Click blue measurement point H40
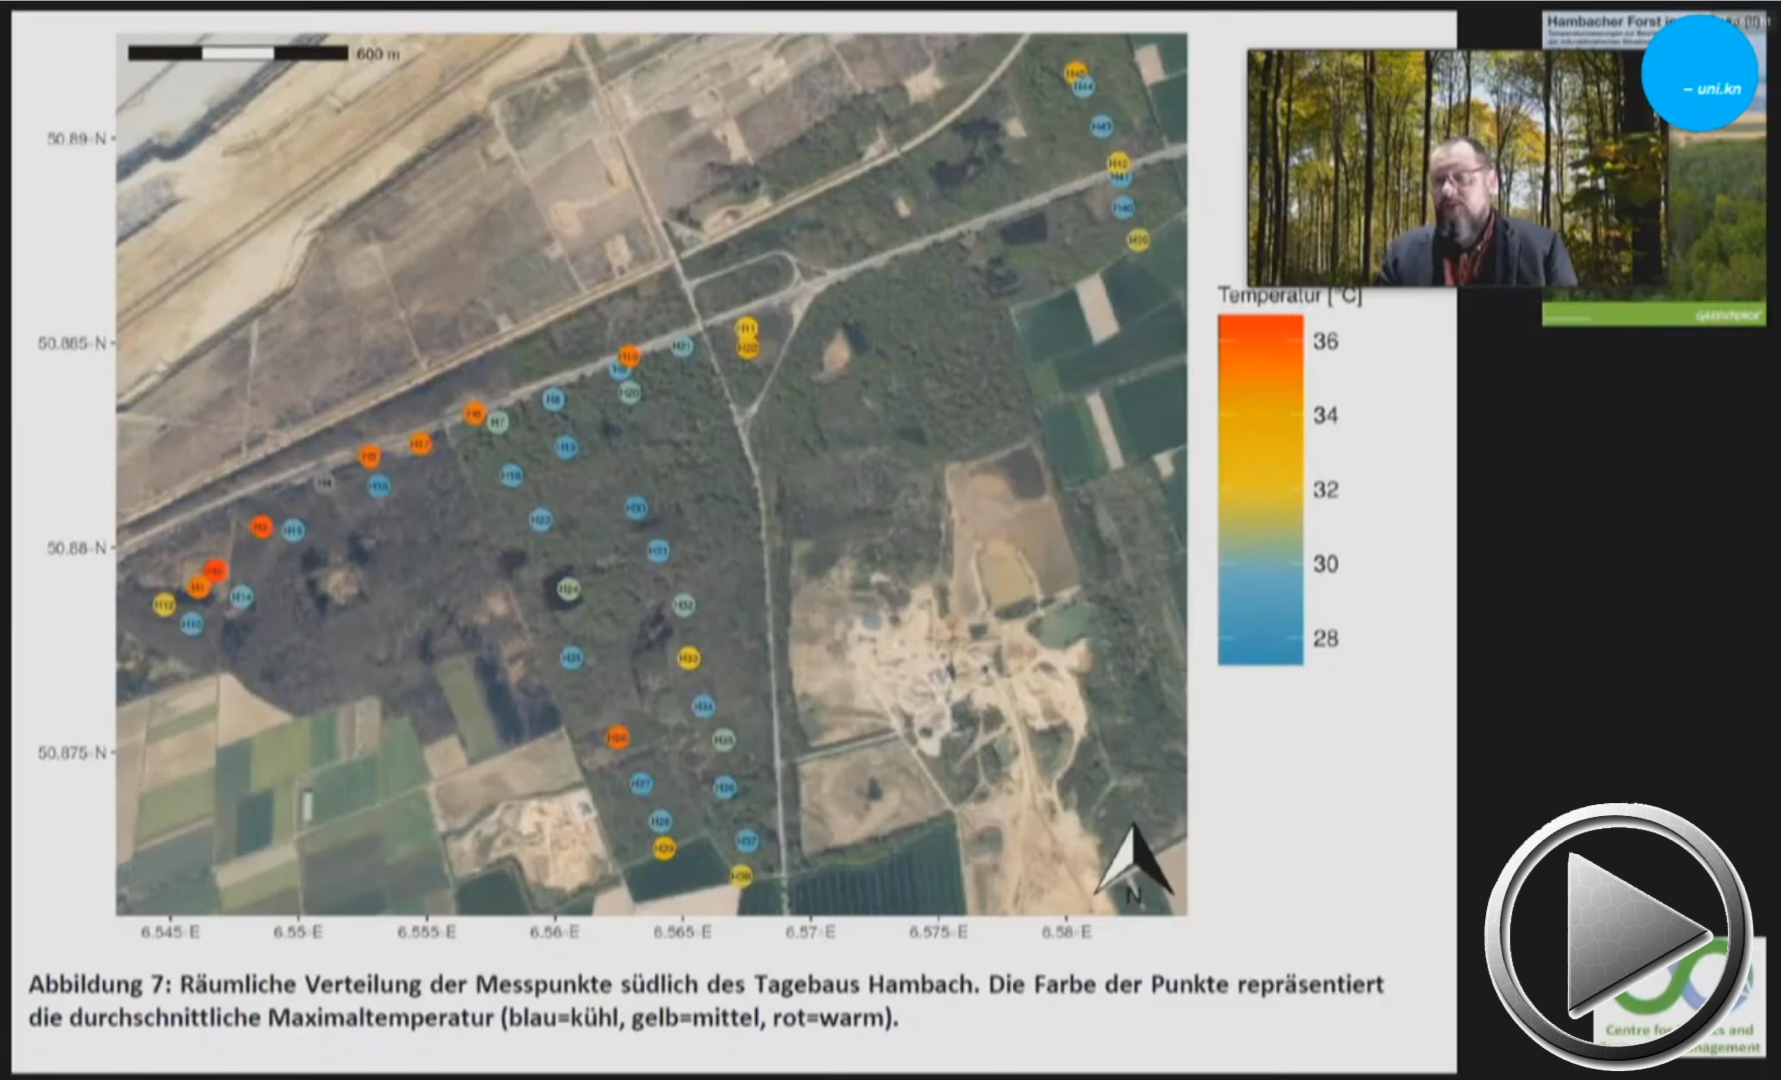Image resolution: width=1781 pixels, height=1080 pixels. [1123, 207]
